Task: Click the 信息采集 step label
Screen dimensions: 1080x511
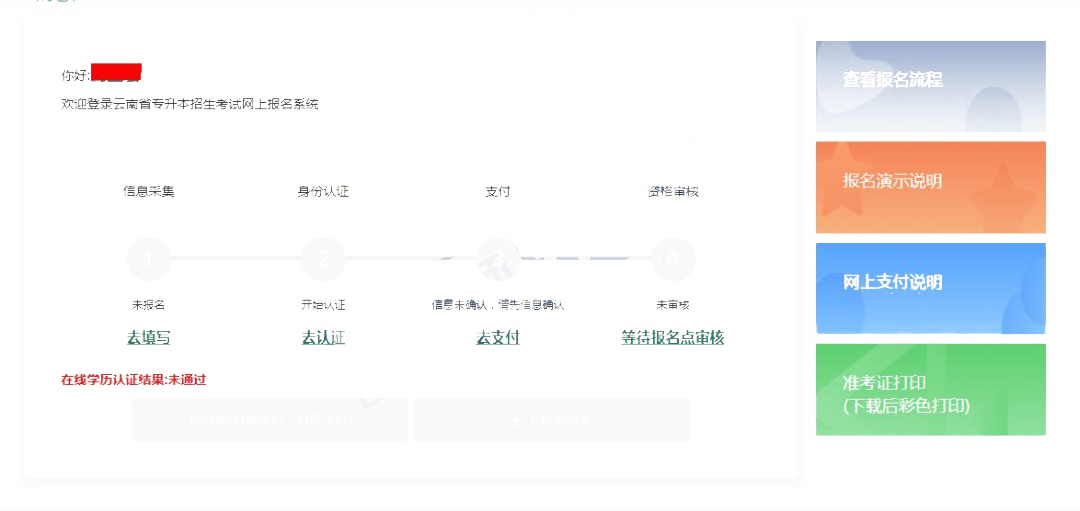Action: point(149,191)
